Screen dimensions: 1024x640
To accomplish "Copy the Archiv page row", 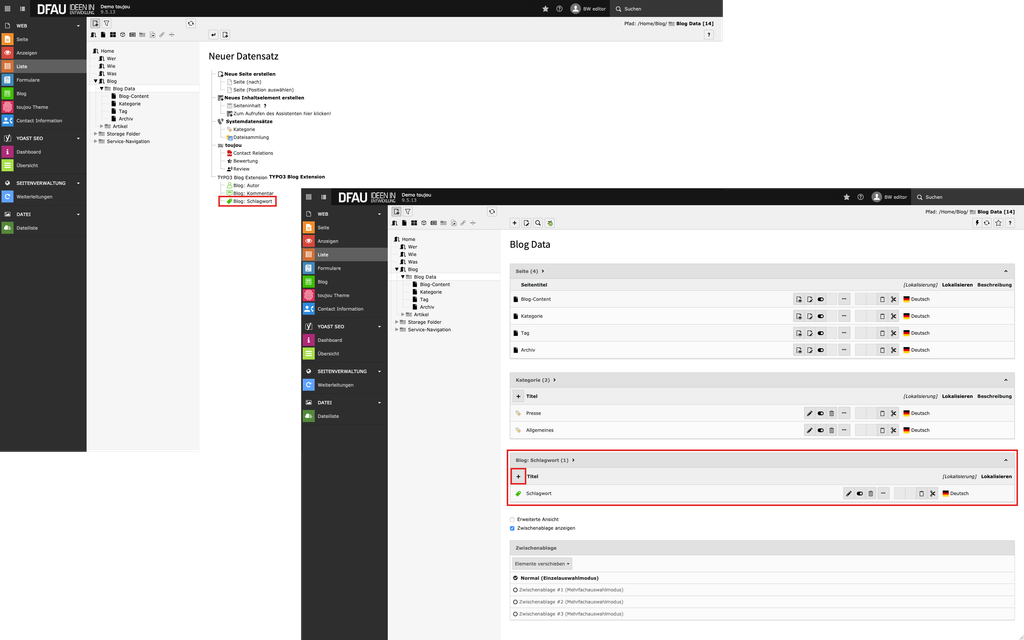I will pos(881,350).
